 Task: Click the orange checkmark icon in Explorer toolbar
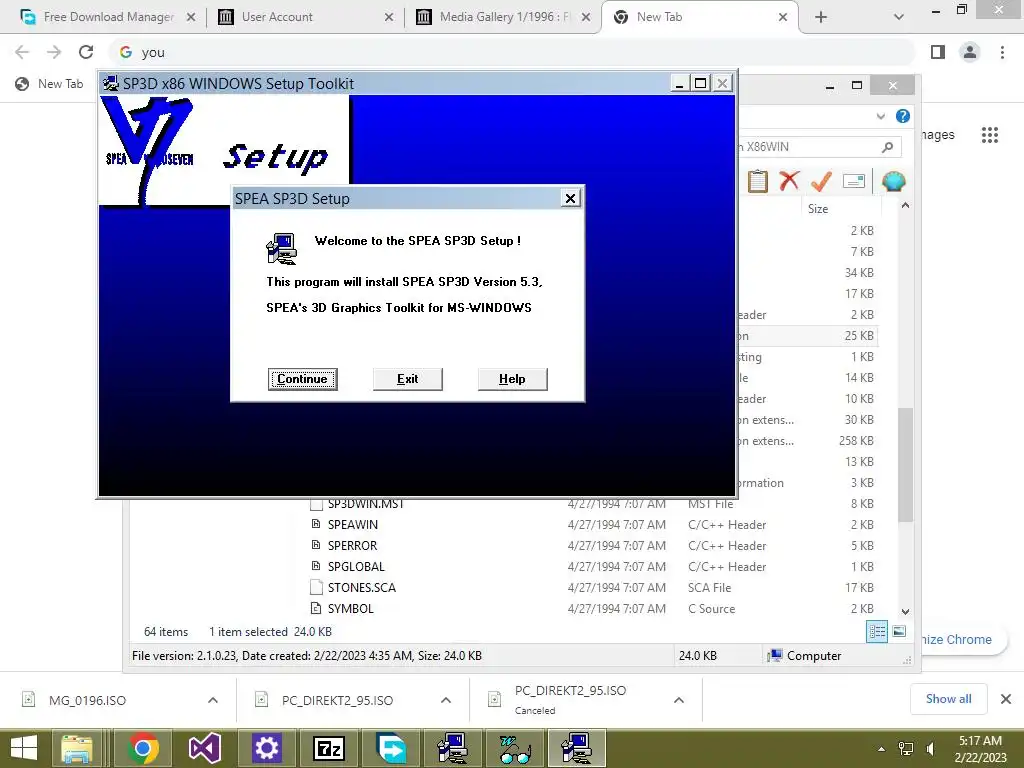point(821,181)
